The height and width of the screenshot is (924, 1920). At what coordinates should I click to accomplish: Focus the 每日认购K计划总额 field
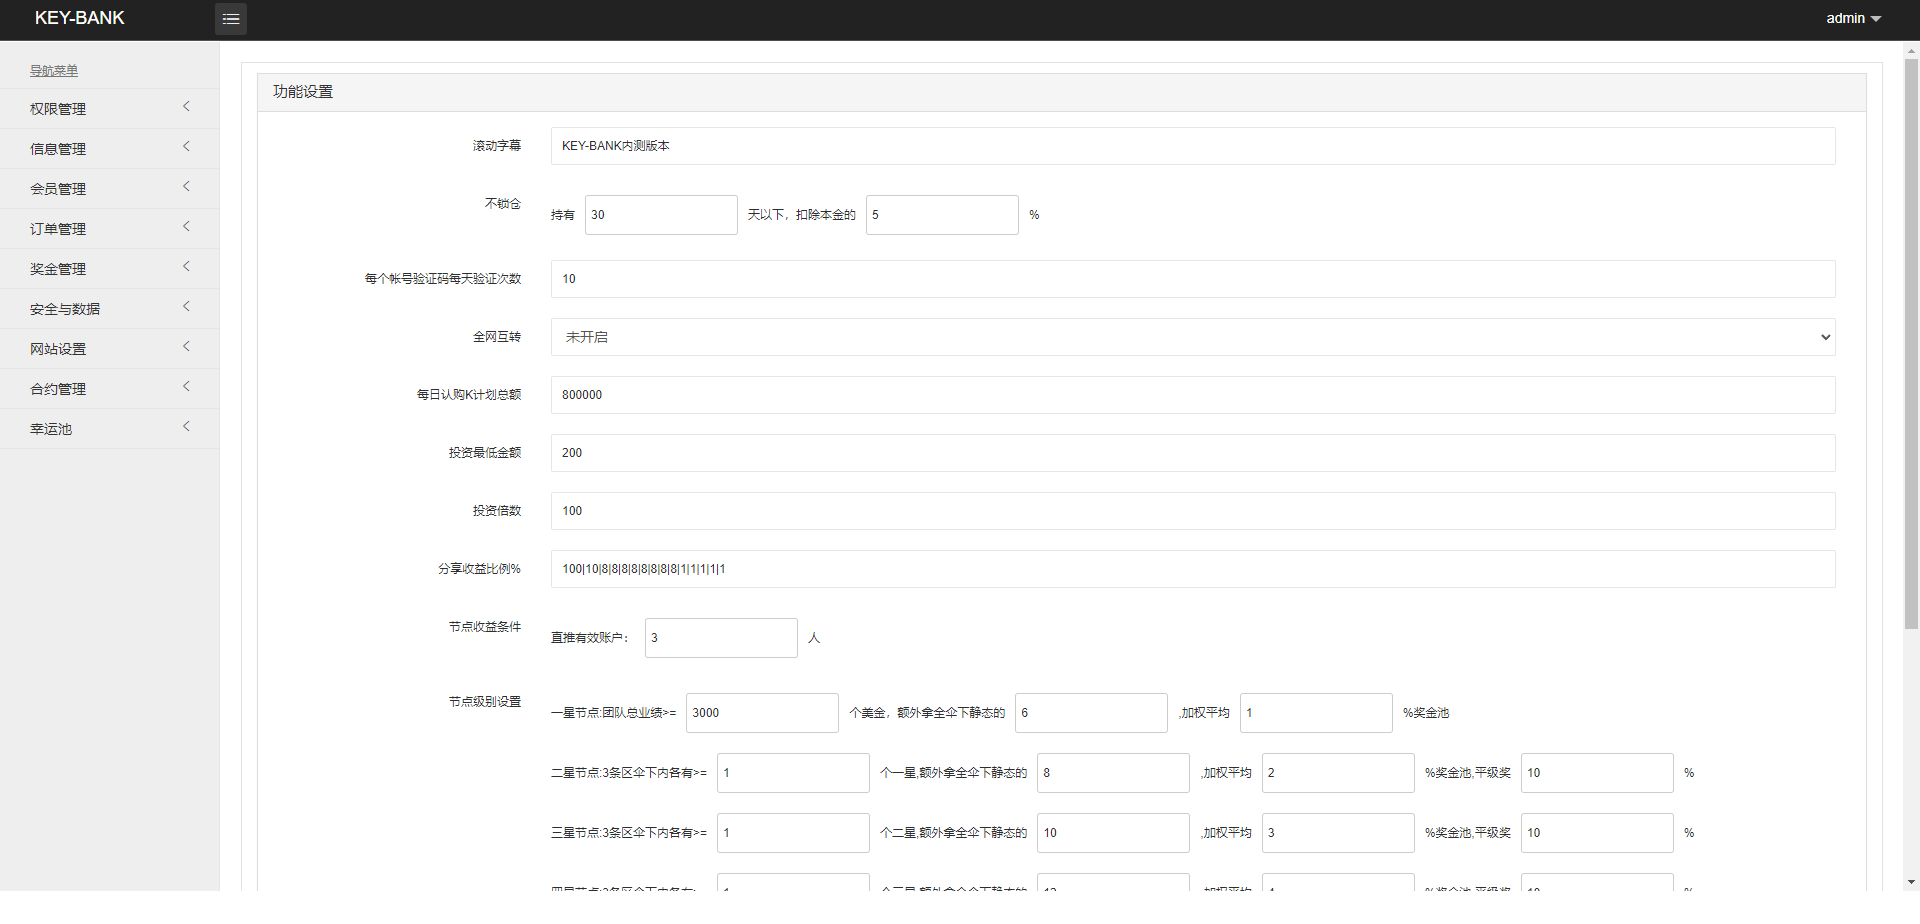tap(1193, 395)
